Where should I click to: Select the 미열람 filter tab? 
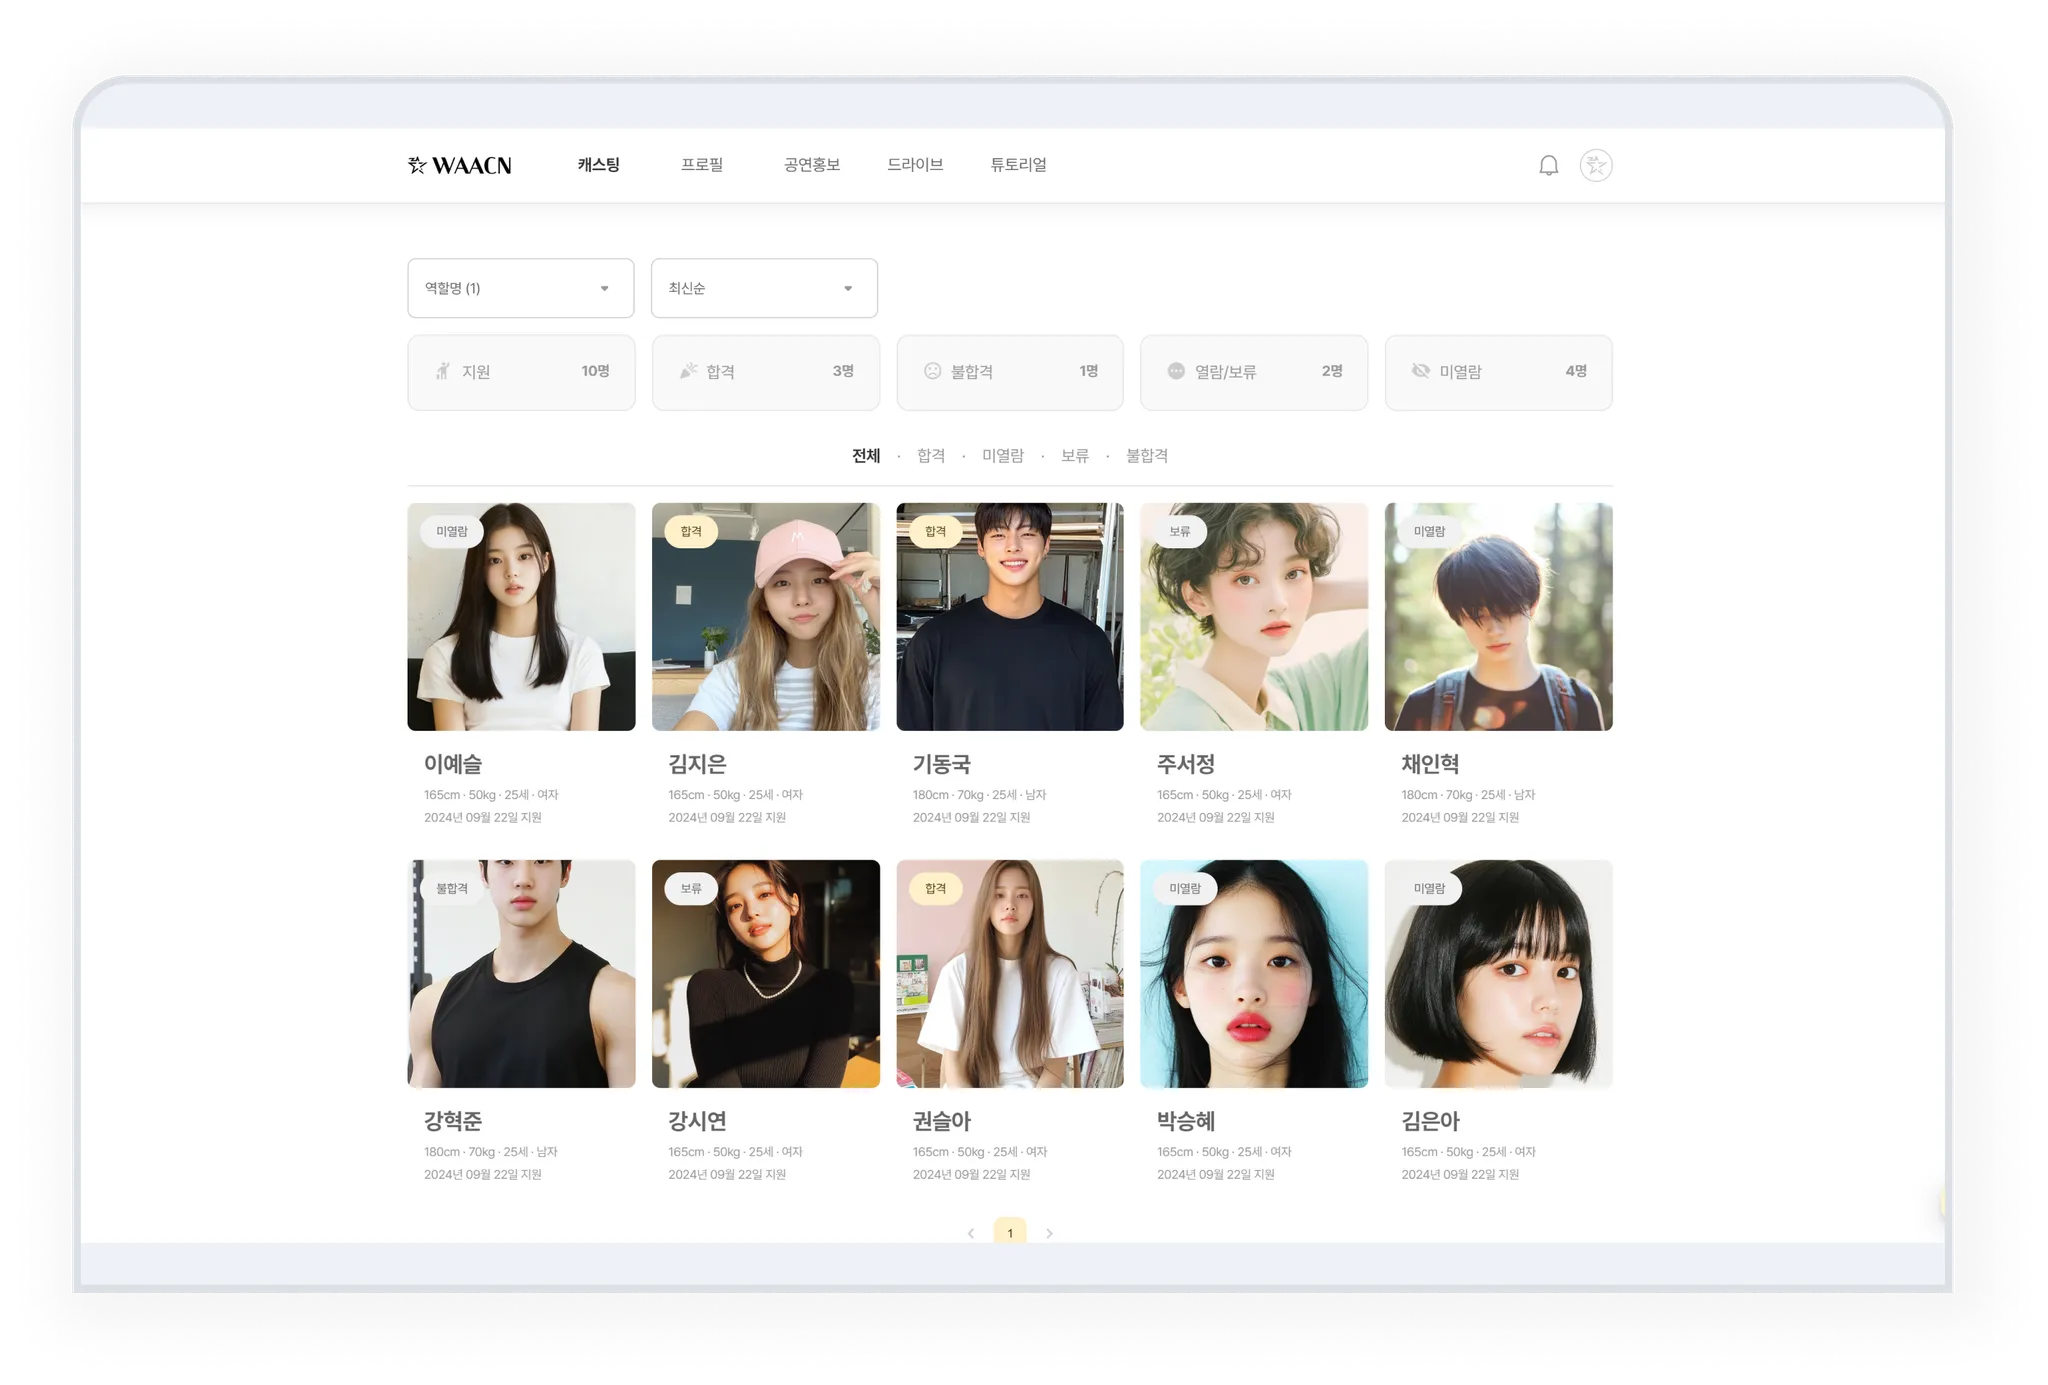(1002, 456)
